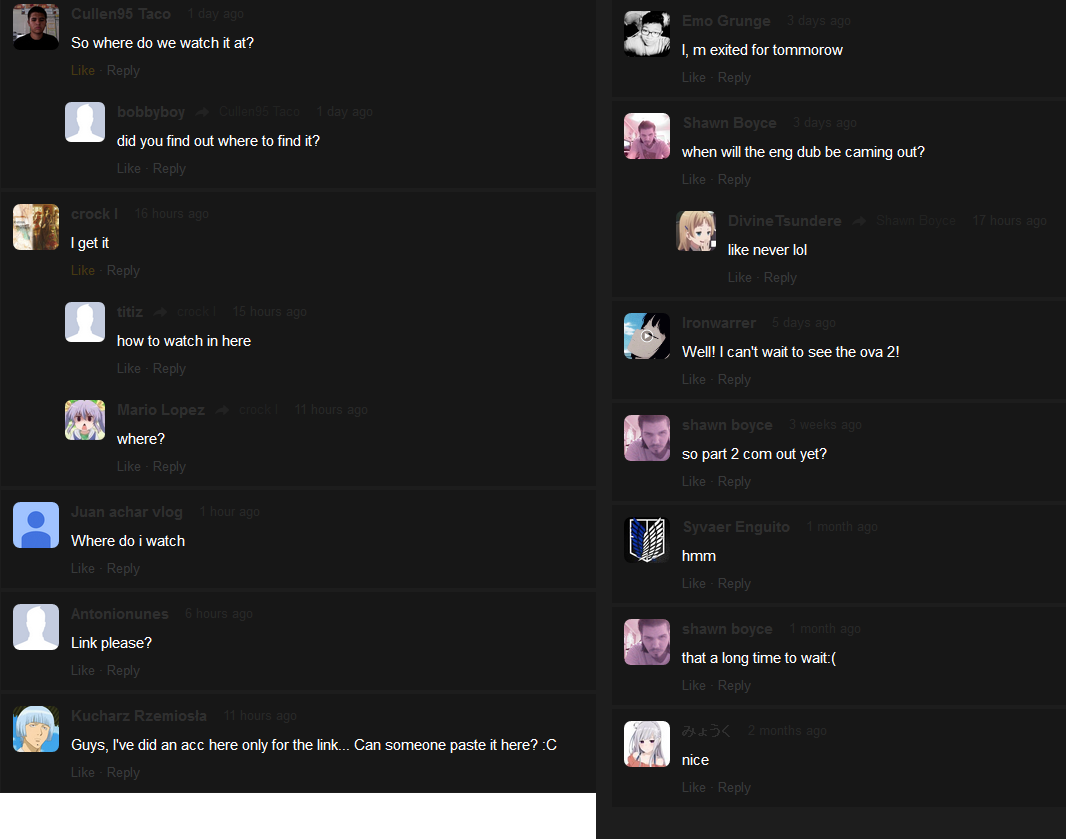Click the Attack on Titan emblem avatar
Viewport: 1066px width, 840px height.
(x=647, y=540)
